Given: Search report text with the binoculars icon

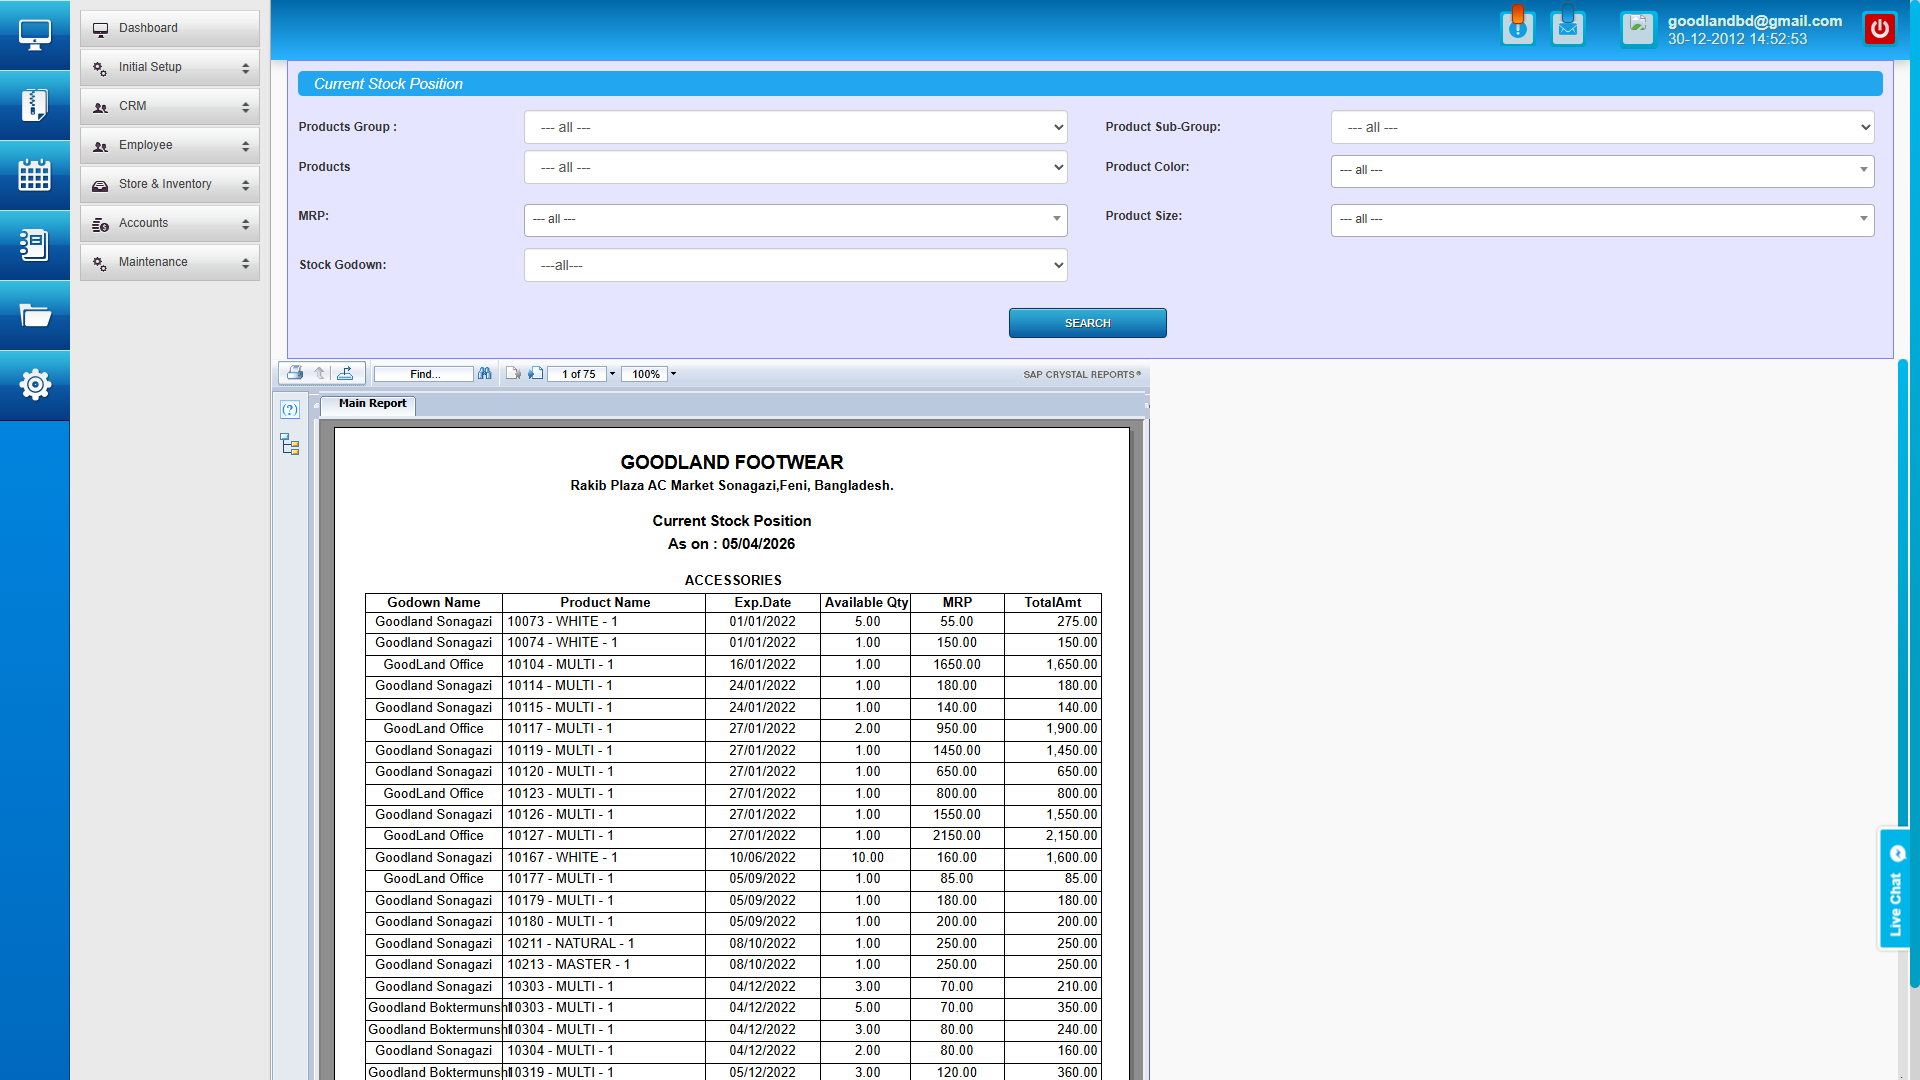Looking at the screenshot, I should point(485,373).
